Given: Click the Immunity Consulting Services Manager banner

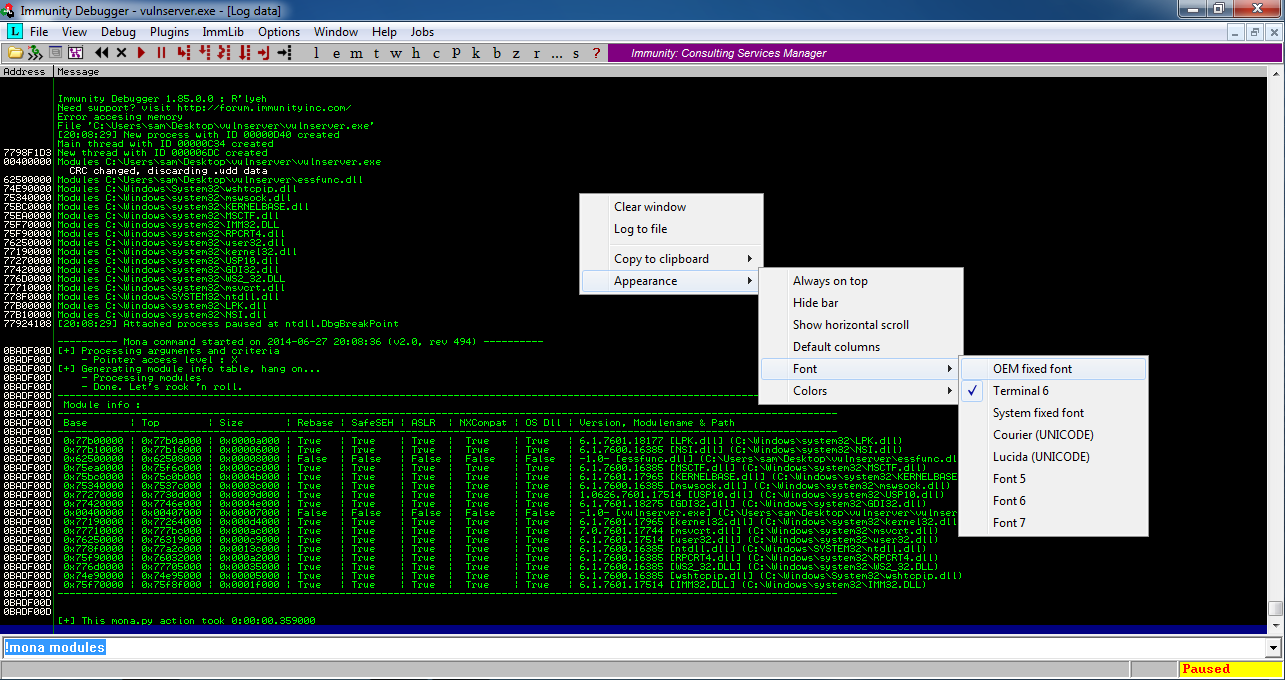Looking at the screenshot, I should 728,53.
